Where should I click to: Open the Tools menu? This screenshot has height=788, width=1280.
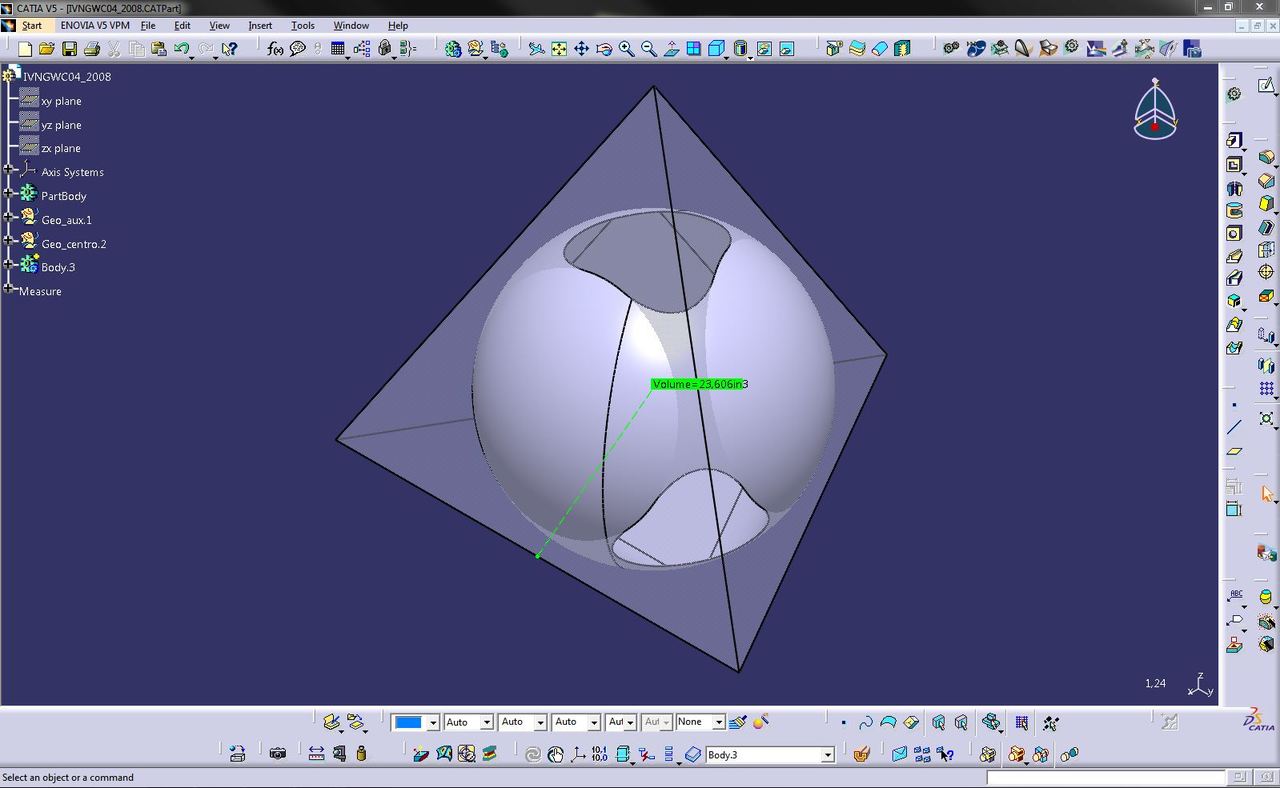[x=302, y=25]
